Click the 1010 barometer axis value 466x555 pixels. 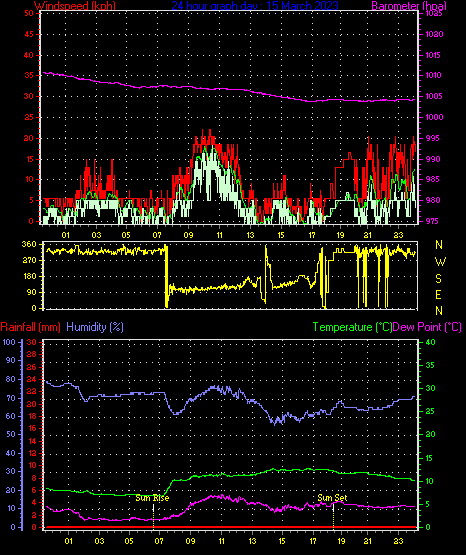tap(433, 75)
